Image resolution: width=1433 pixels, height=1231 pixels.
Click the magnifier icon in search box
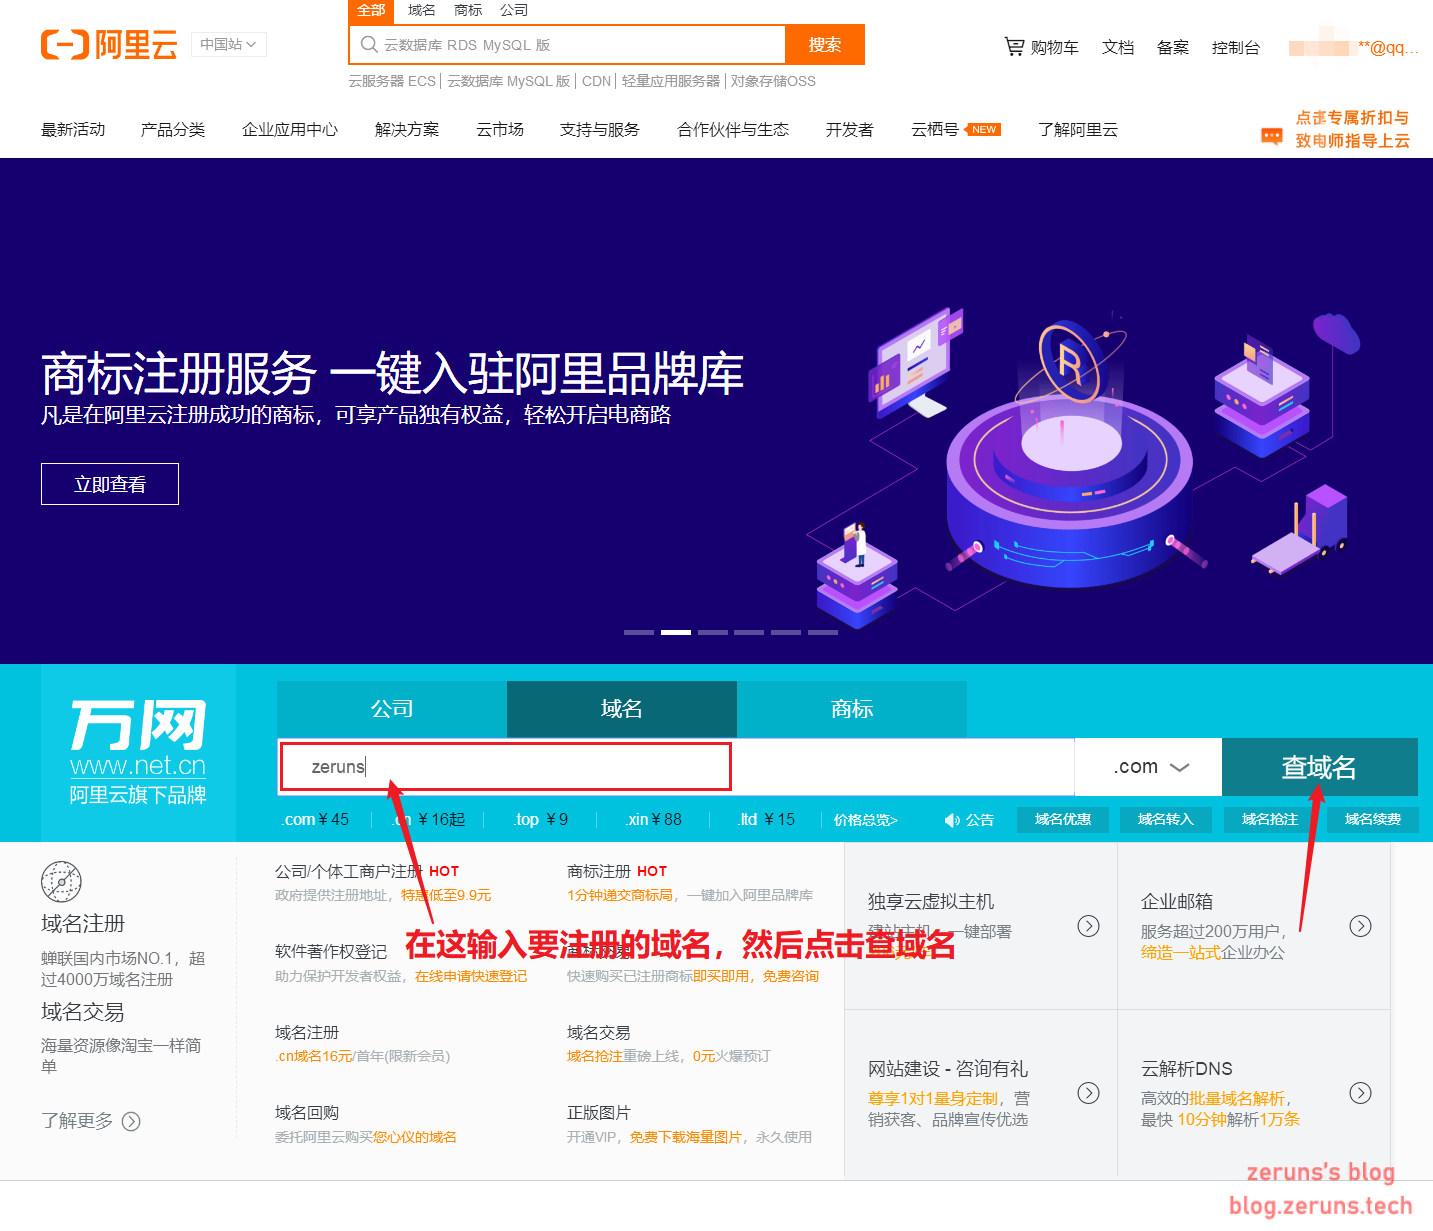(369, 45)
